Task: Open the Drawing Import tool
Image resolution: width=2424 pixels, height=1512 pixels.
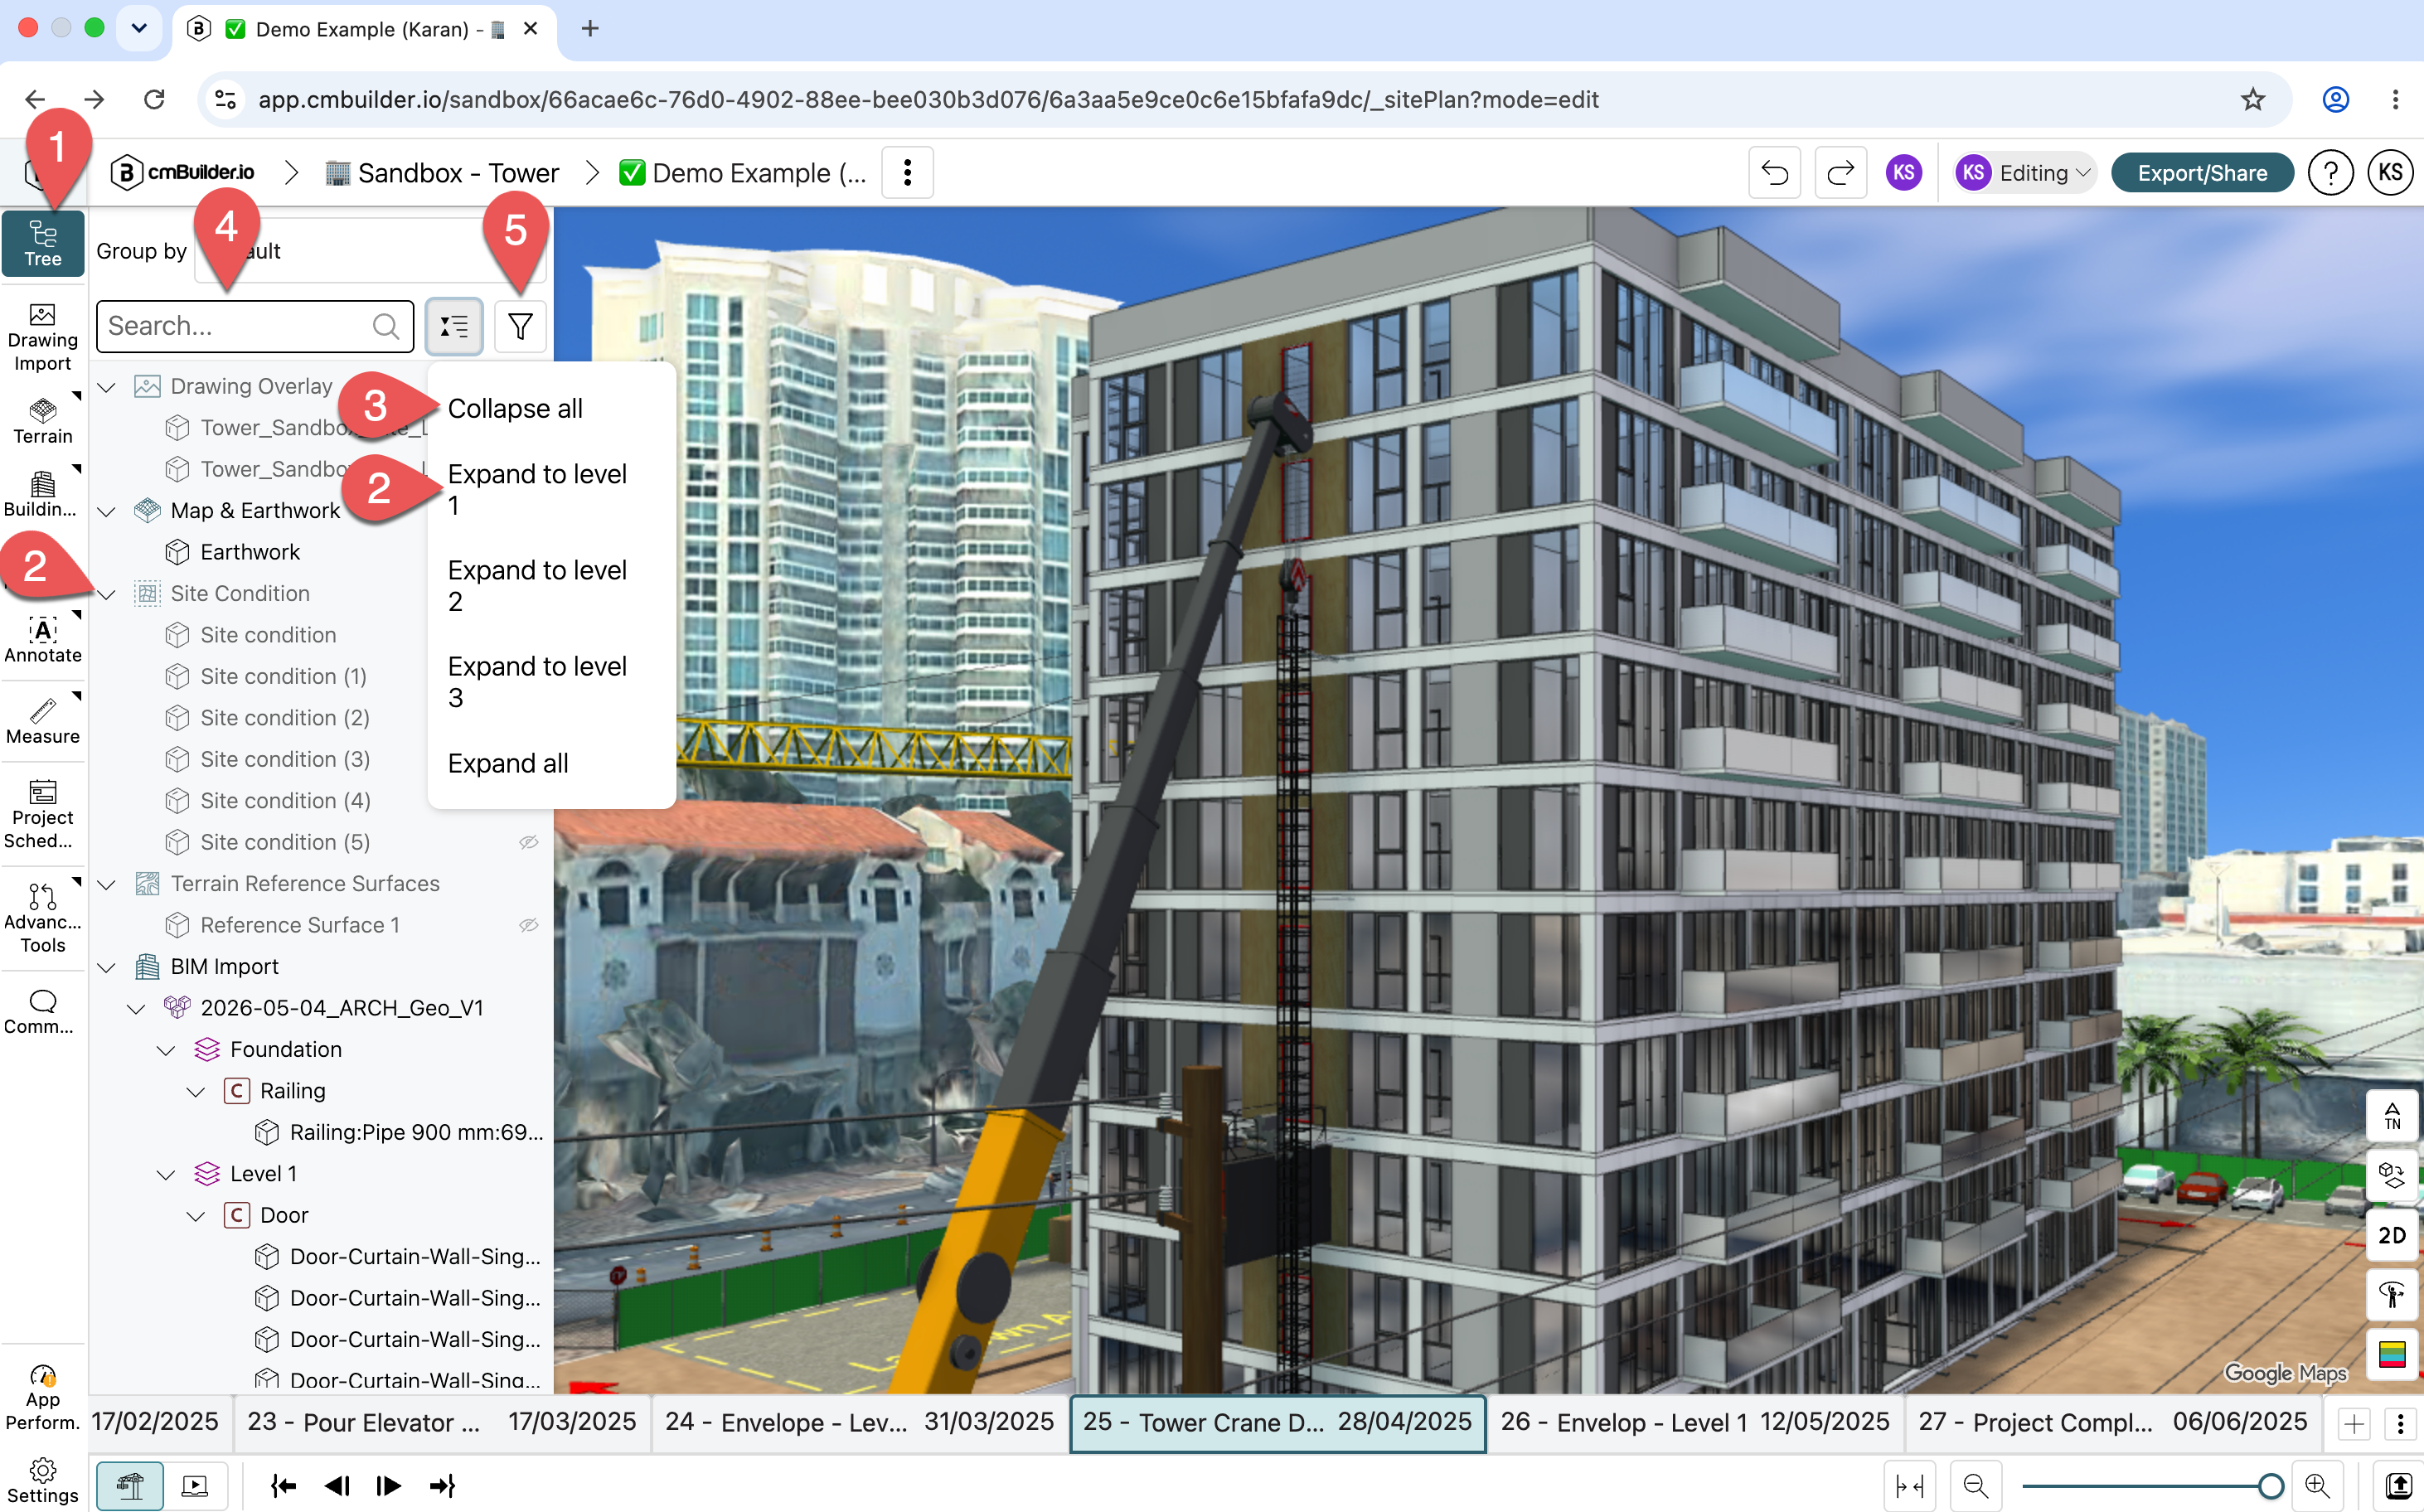Action: tap(43, 337)
